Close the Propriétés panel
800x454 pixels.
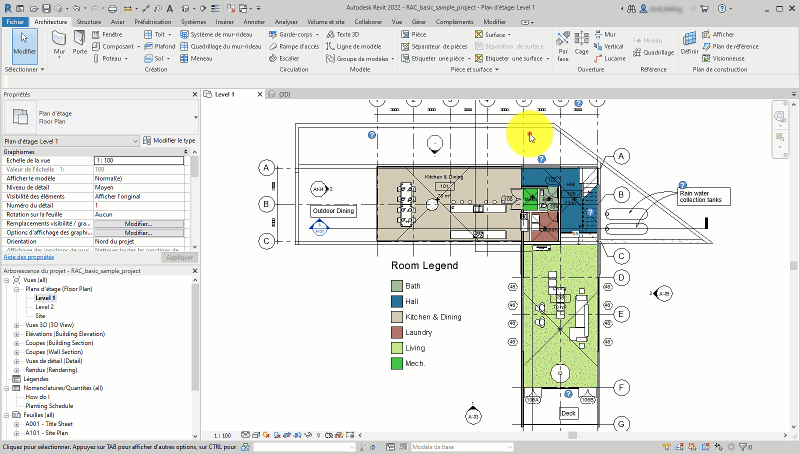coord(195,94)
